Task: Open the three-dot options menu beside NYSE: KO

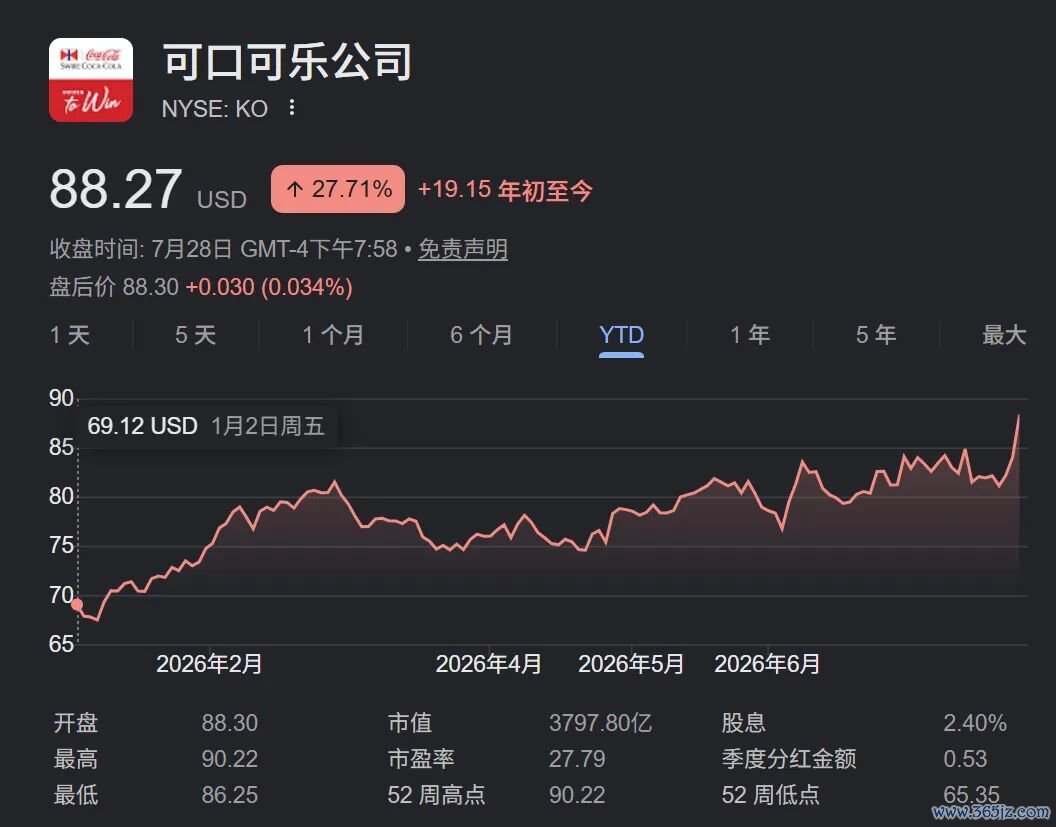Action: click(x=292, y=108)
